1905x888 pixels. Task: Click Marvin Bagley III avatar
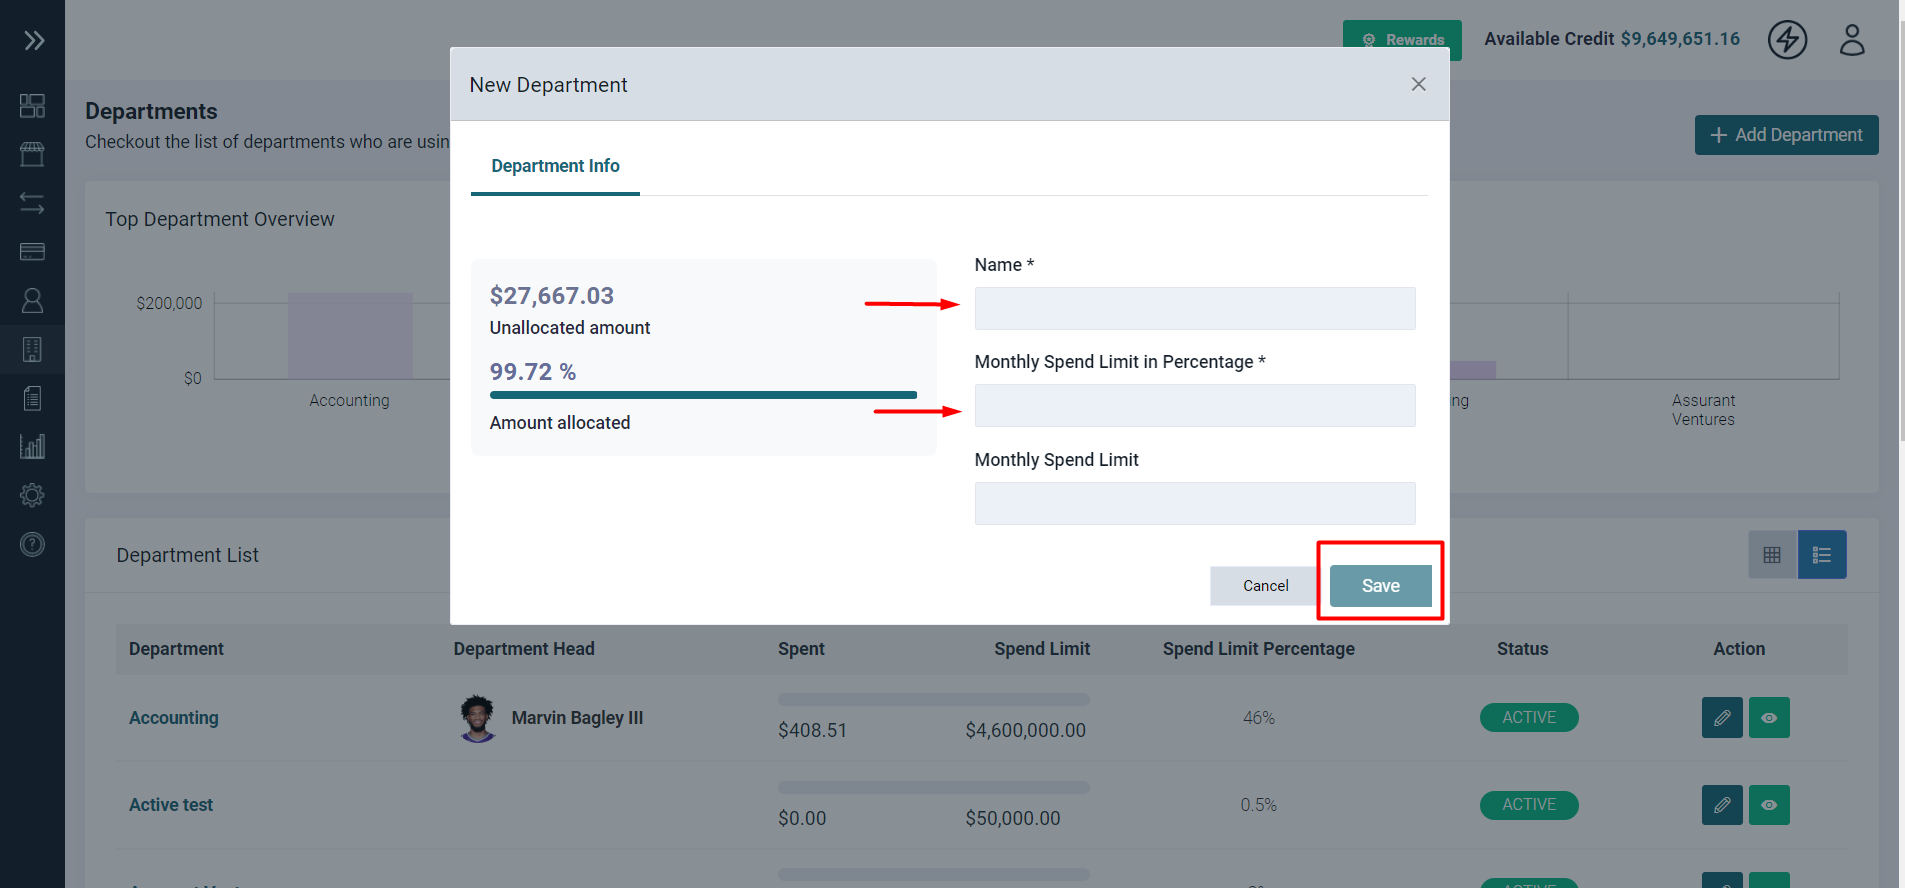click(478, 718)
